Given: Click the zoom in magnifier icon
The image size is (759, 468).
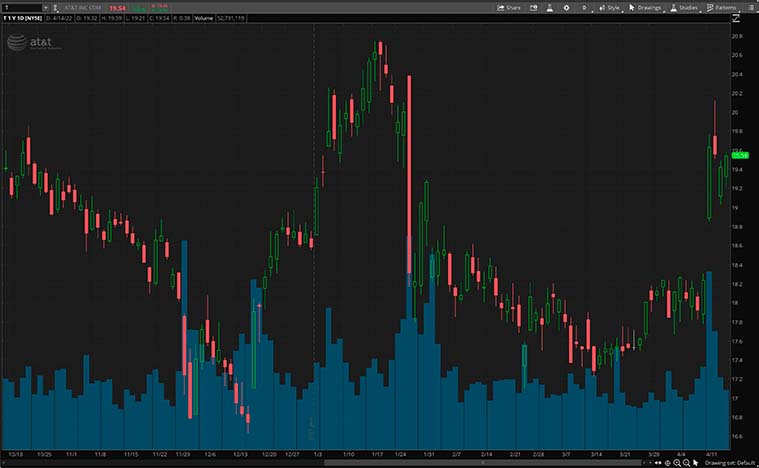Looking at the screenshot, I should point(677,463).
